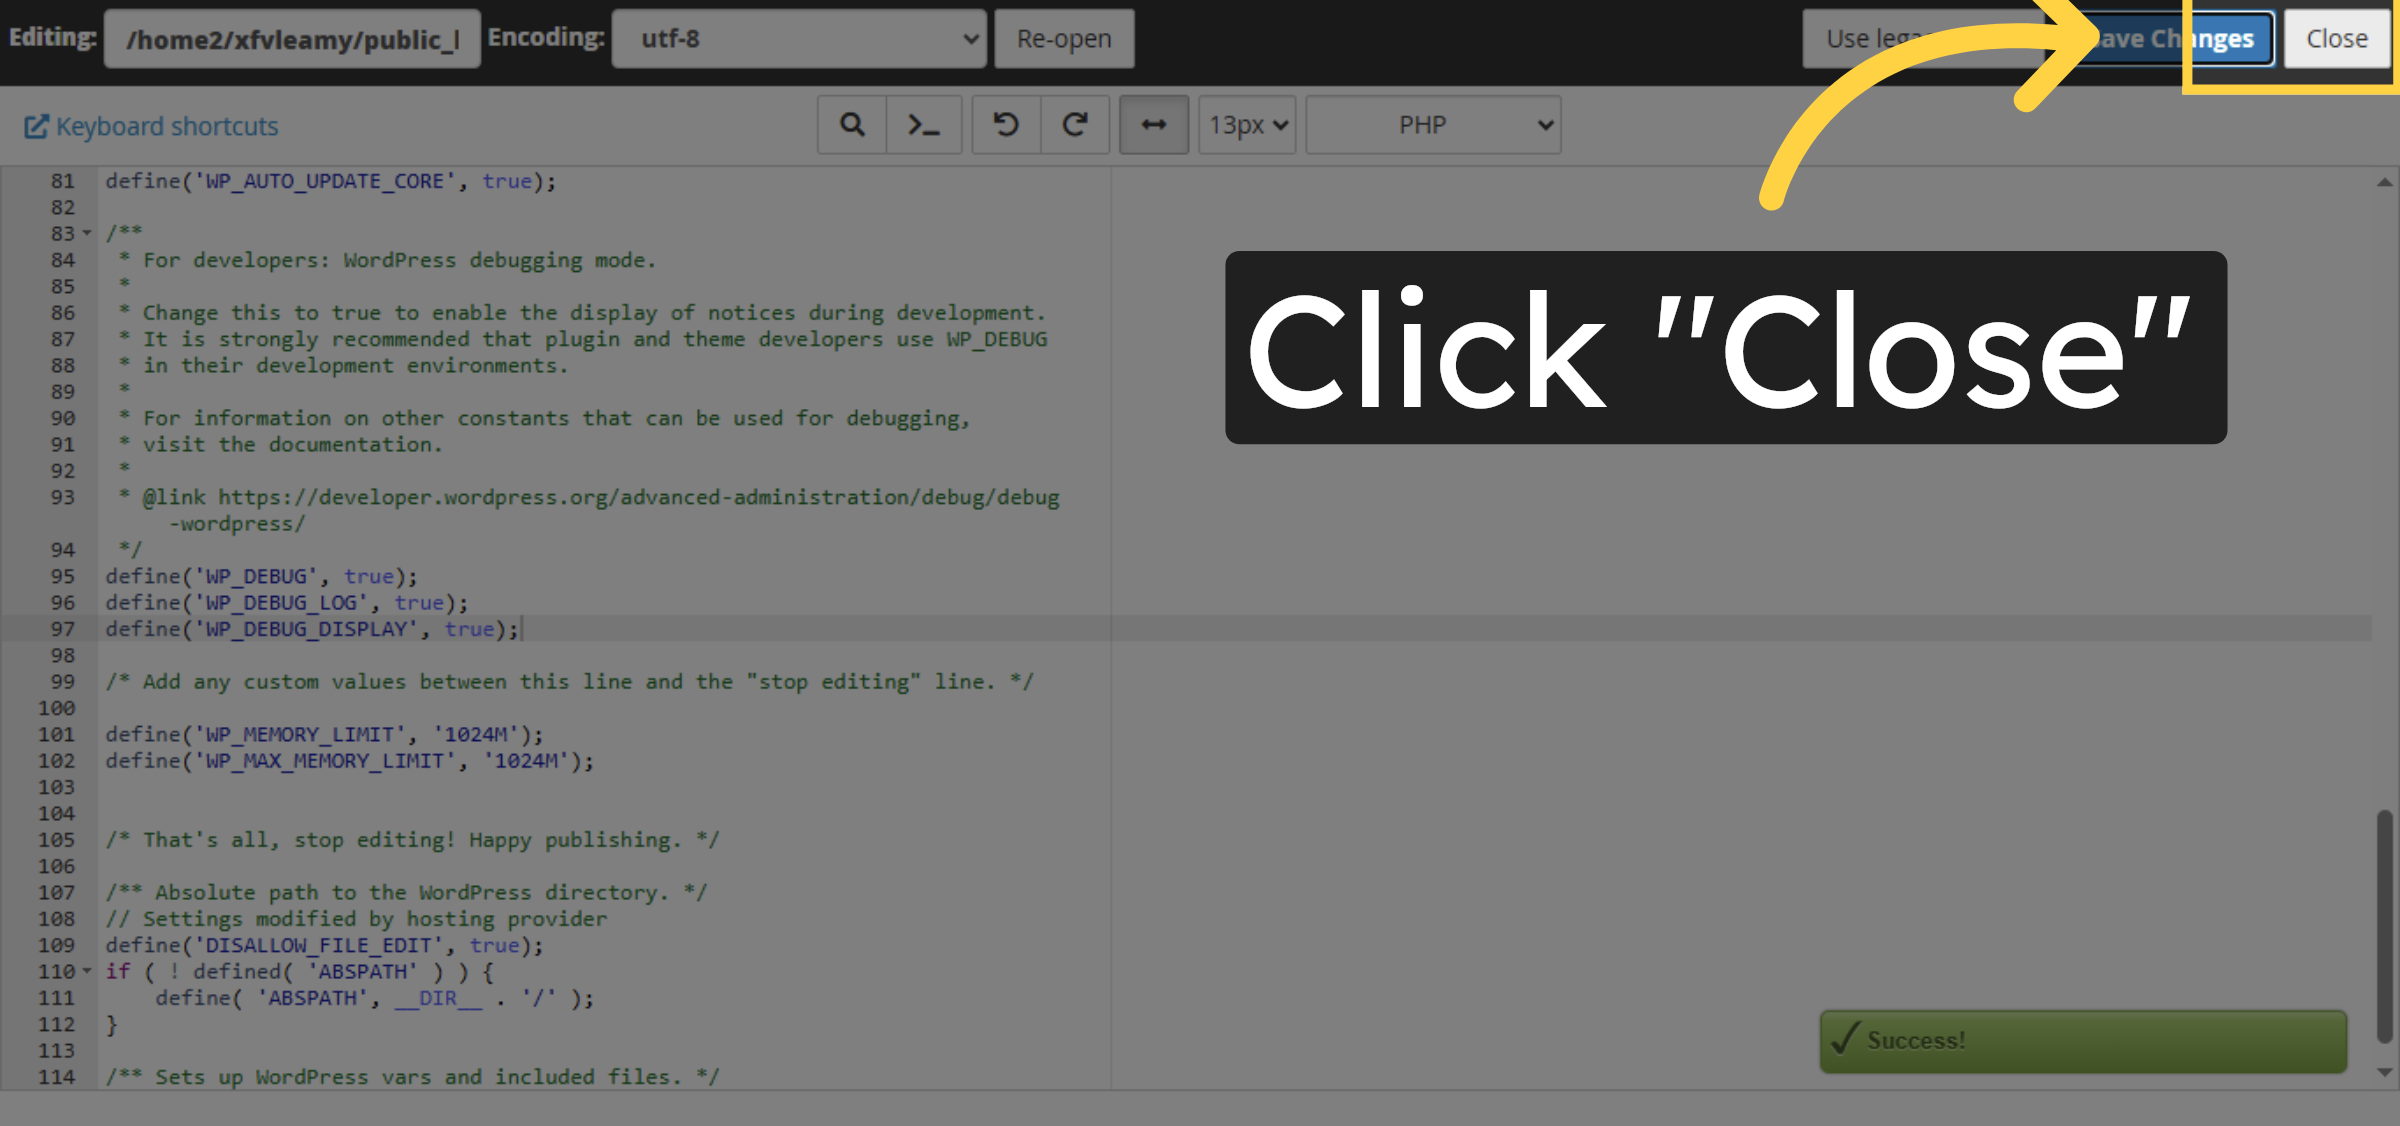Open the search tool in the editor
This screenshot has height=1126, width=2400.
pyautogui.click(x=851, y=124)
